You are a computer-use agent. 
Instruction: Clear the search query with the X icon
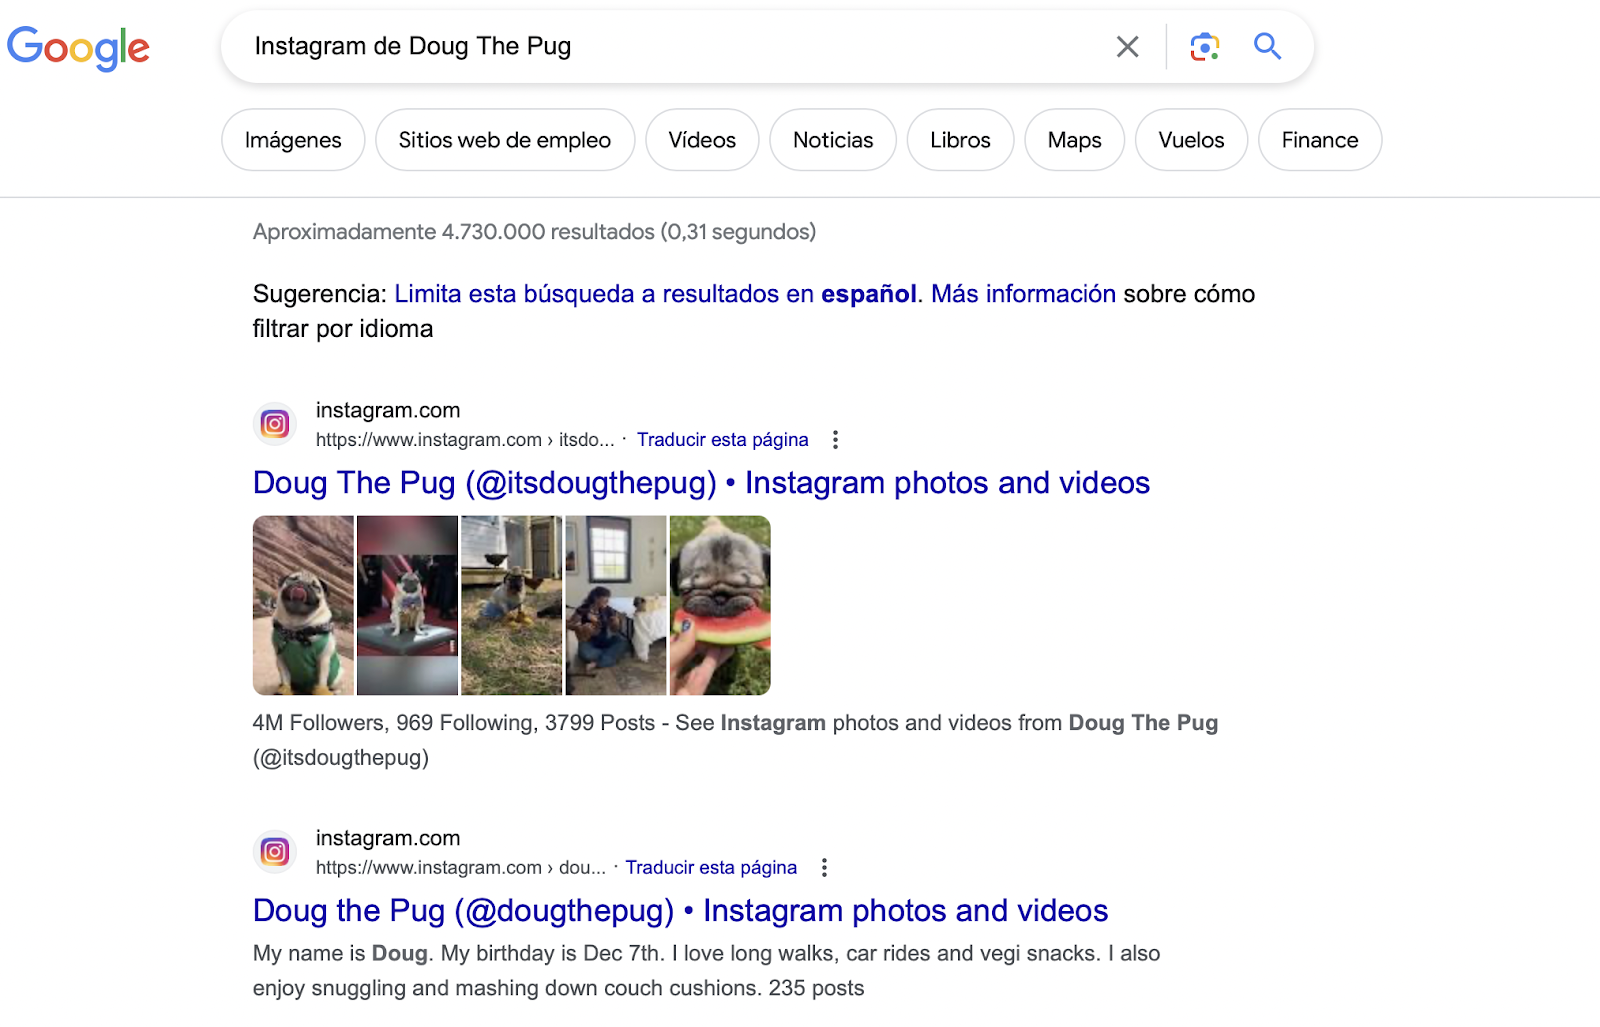pos(1127,46)
